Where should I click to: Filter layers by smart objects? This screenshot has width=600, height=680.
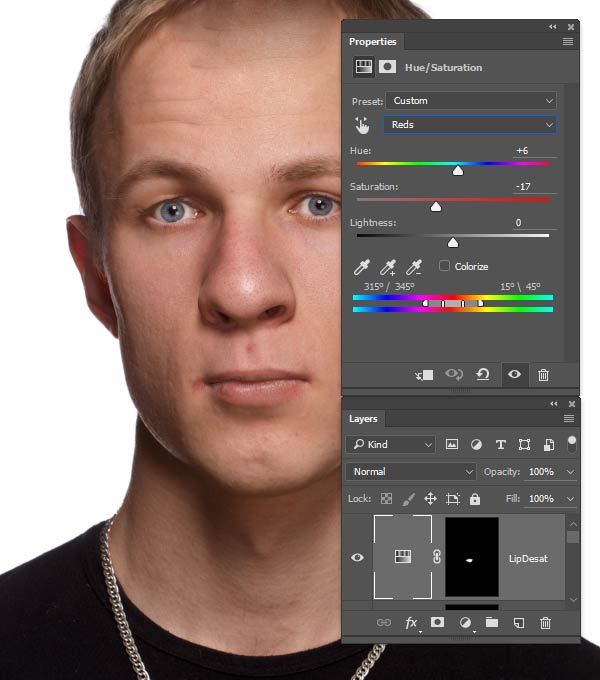coord(548,445)
